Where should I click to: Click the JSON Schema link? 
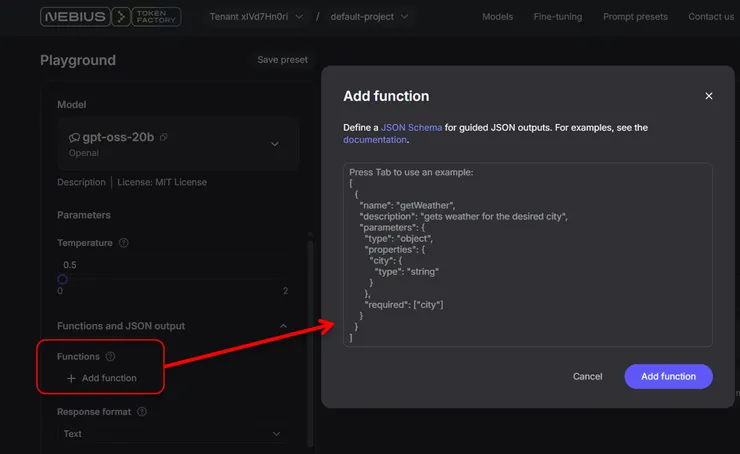click(x=411, y=128)
